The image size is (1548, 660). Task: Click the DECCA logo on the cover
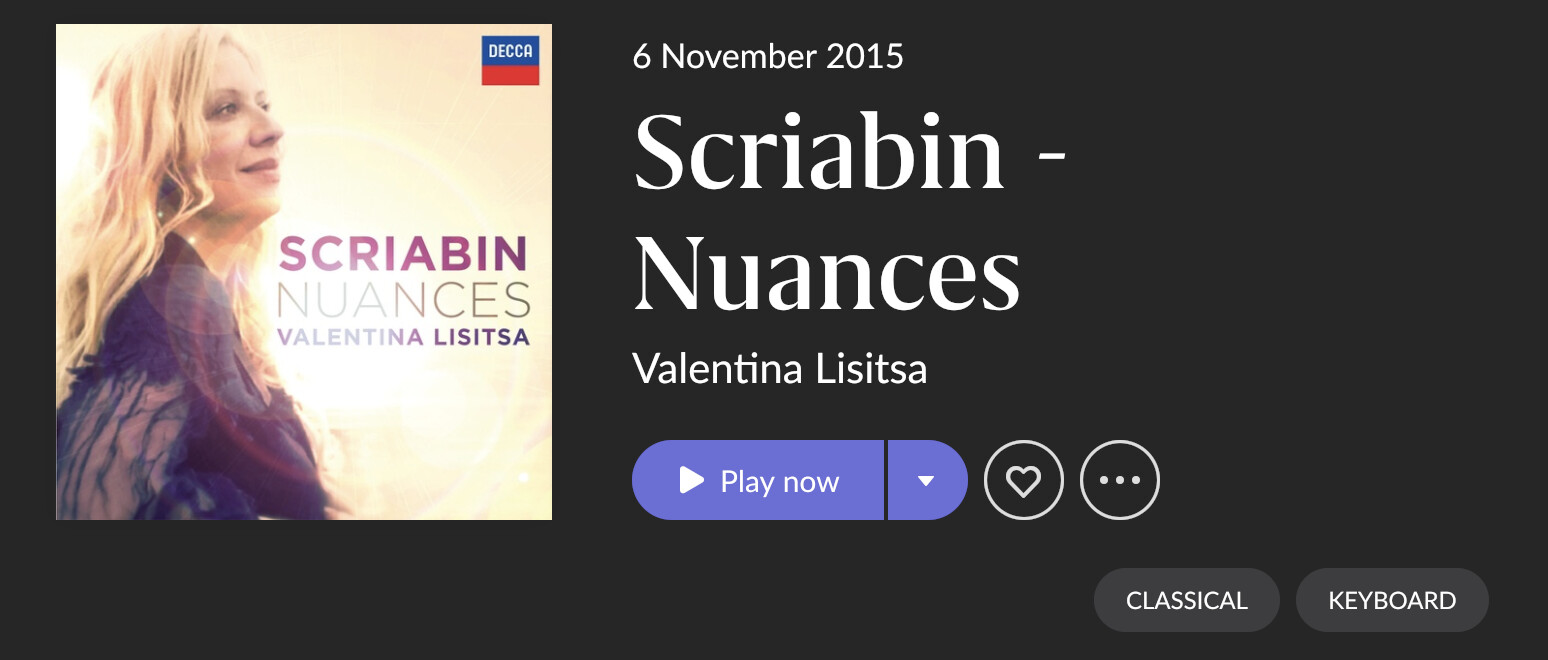(510, 61)
